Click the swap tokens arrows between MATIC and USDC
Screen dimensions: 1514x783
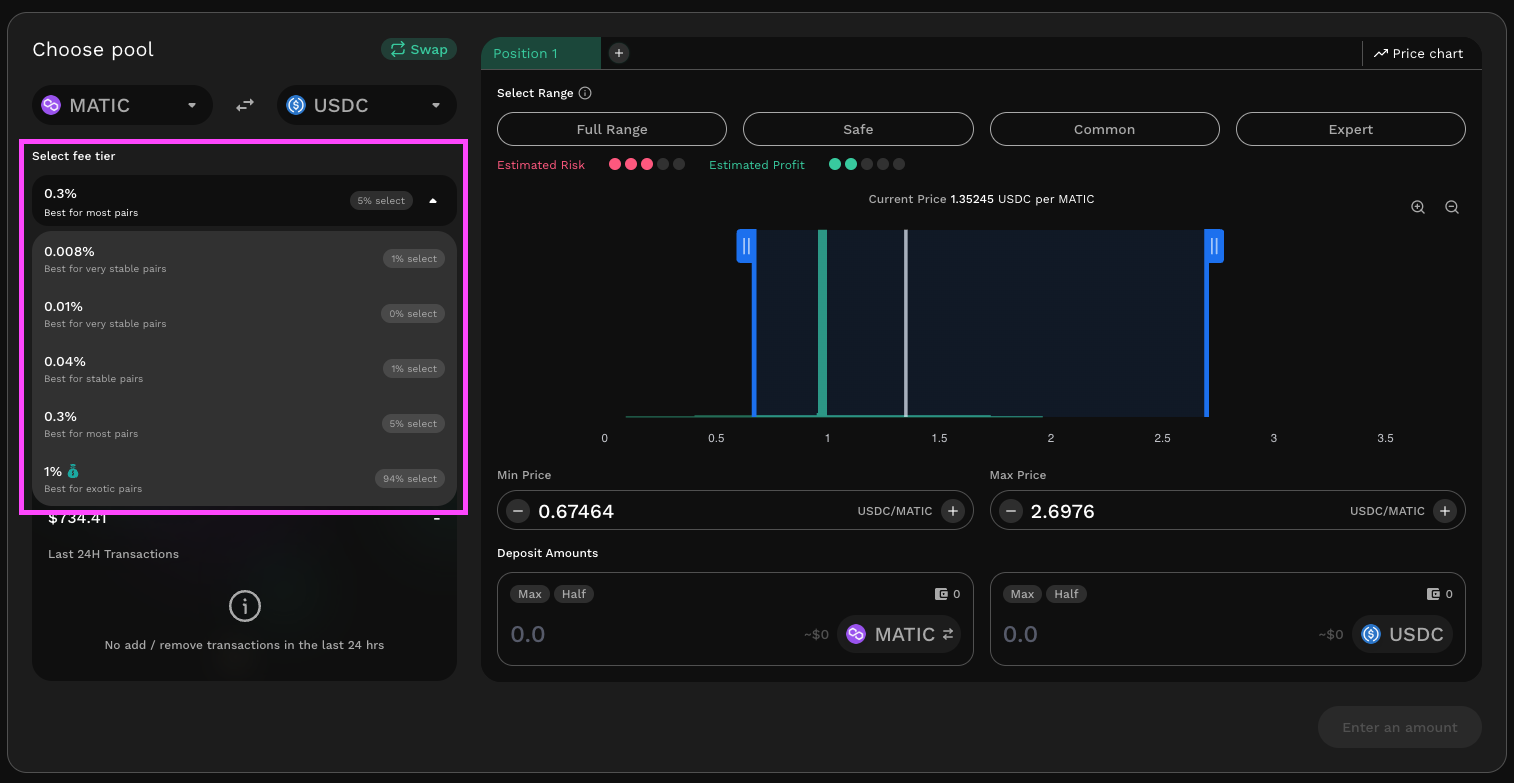245,105
